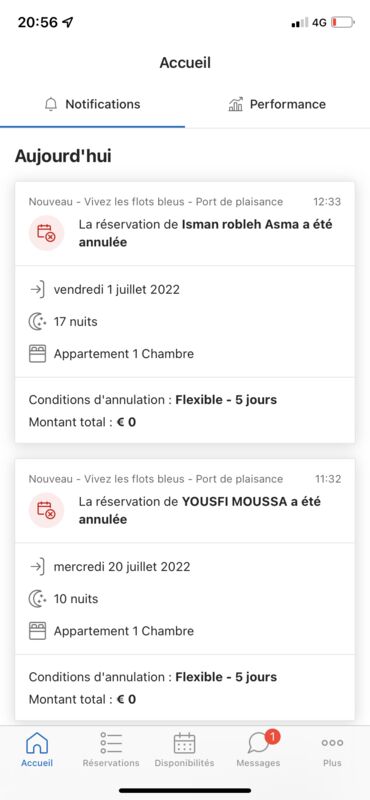The height and width of the screenshot is (800, 370).
Task: Tap the Performance chart icon
Action: (235, 105)
